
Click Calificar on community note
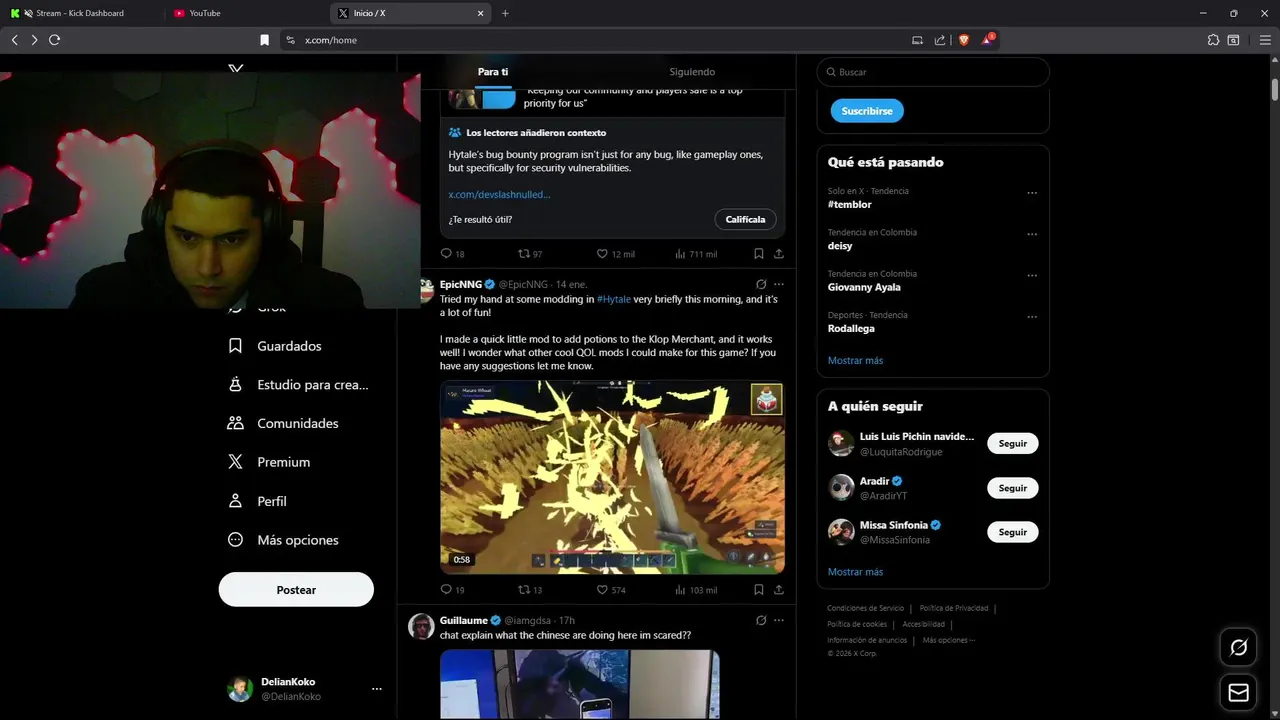tap(745, 219)
